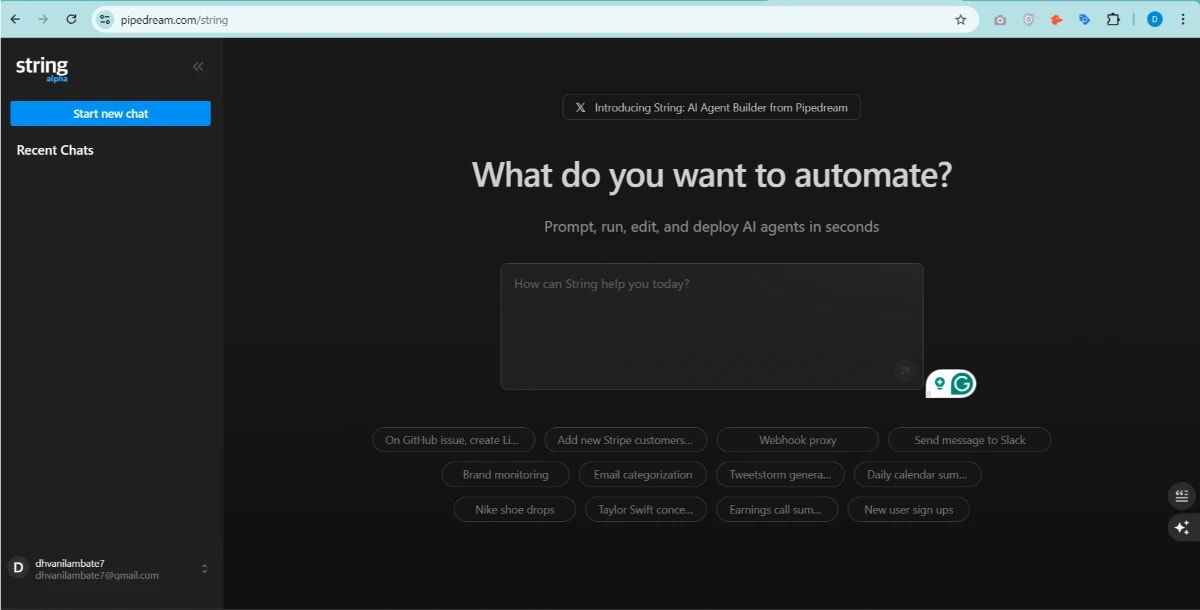Screen dimensions: 1200x610
Task: Open Chrome's three-dot menu
Action: click(x=1183, y=19)
